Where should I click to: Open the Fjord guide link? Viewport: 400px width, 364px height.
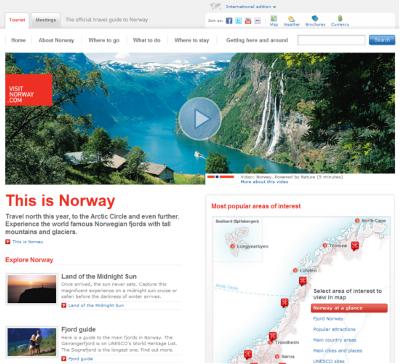click(x=81, y=359)
